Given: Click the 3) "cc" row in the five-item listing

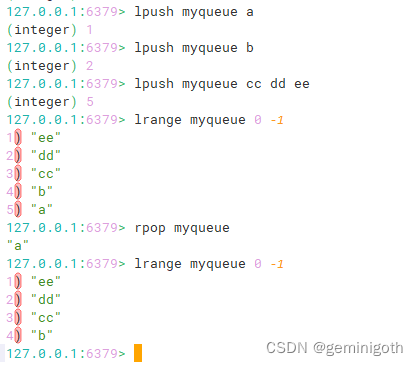Looking at the screenshot, I should point(34,174).
